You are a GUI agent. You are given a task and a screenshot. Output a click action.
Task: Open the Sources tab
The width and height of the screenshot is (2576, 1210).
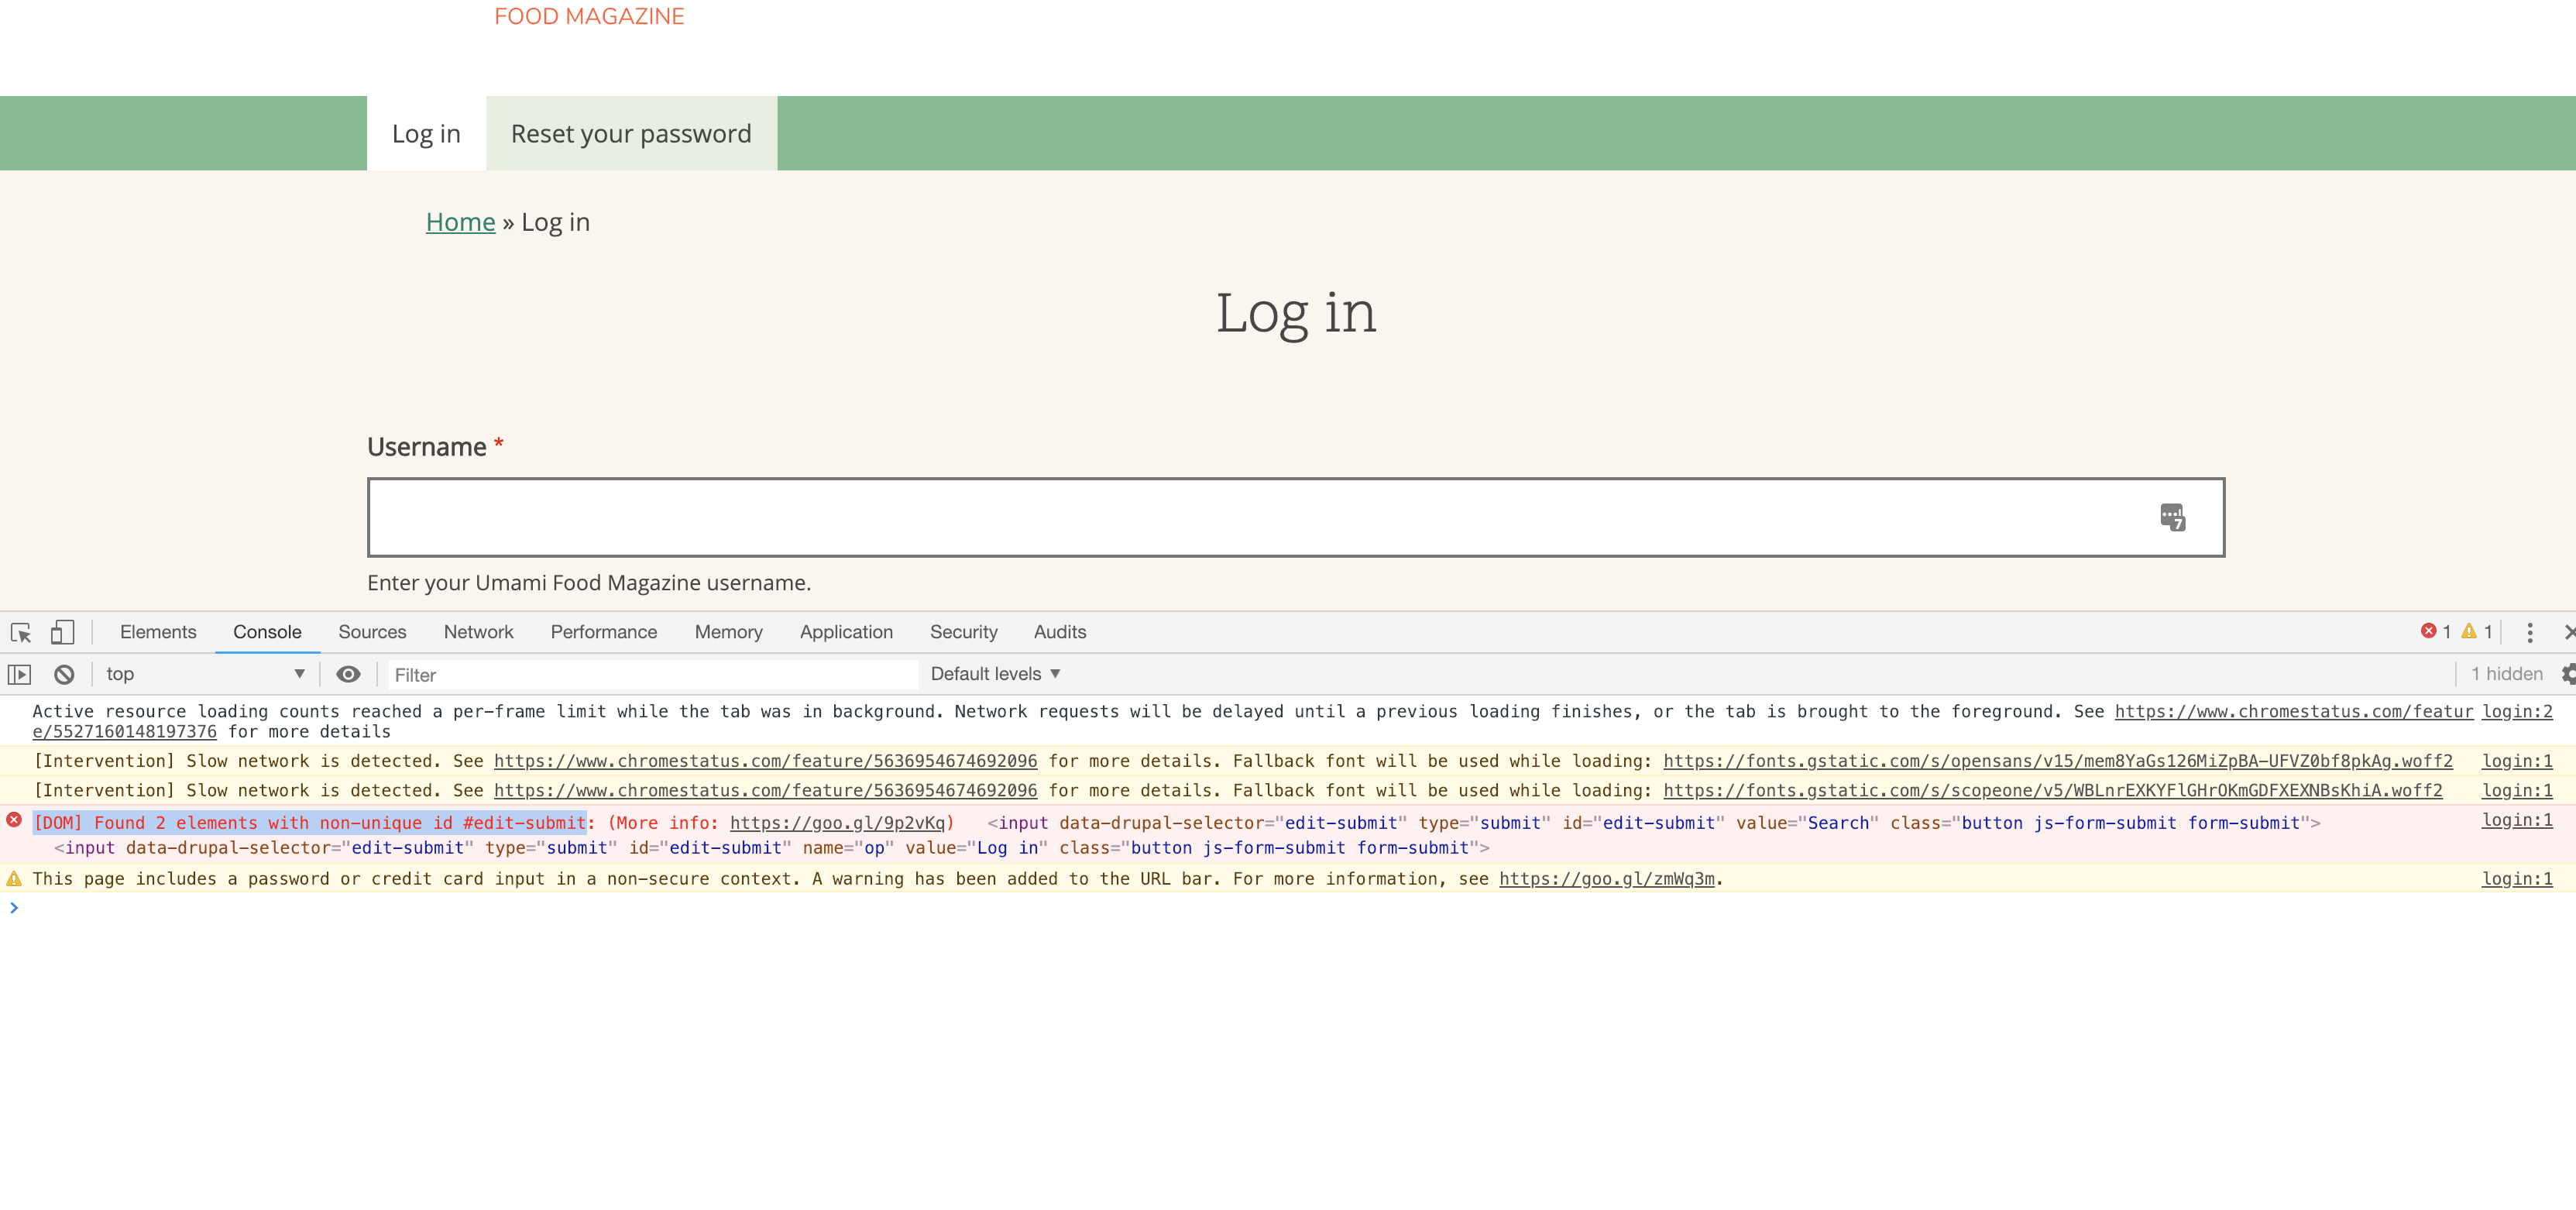tap(372, 632)
